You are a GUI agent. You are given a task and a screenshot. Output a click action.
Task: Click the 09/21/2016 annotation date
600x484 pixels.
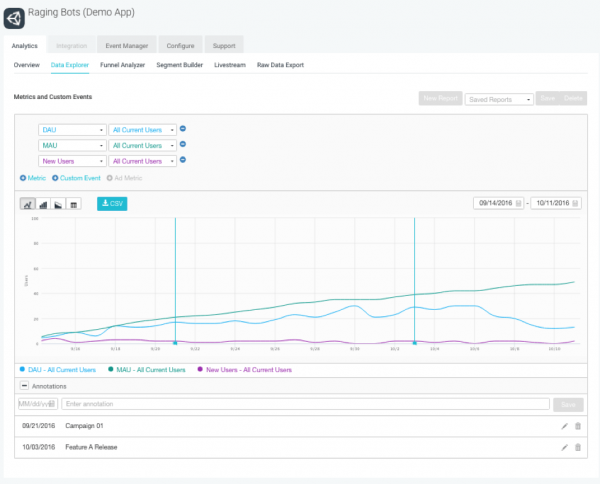pos(39,426)
